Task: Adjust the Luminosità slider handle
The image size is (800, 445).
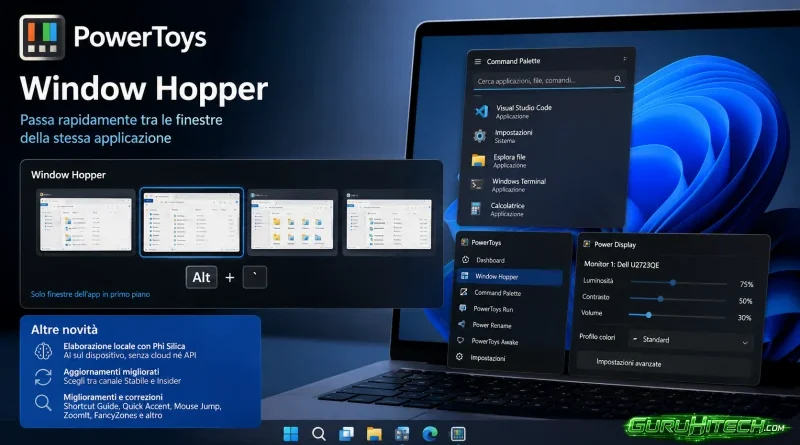Action: (673, 282)
